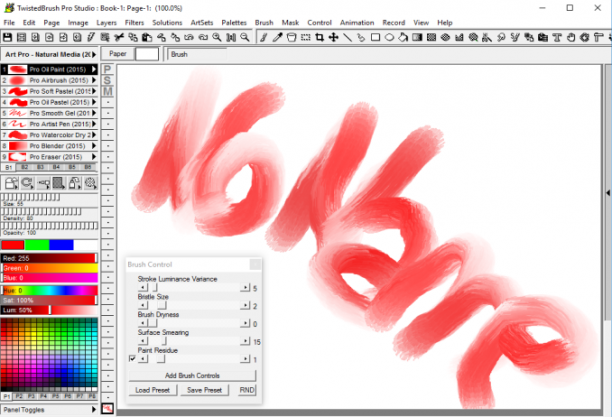Click the Redo arrow icon
This screenshot has height=417, width=612.
point(203,37)
